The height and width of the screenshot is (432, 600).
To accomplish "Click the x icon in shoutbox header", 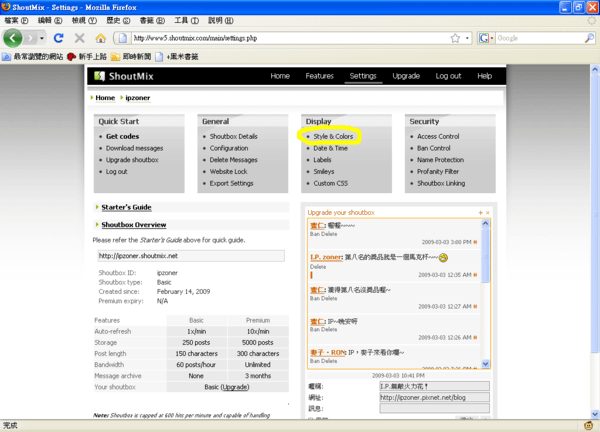I will [488, 213].
